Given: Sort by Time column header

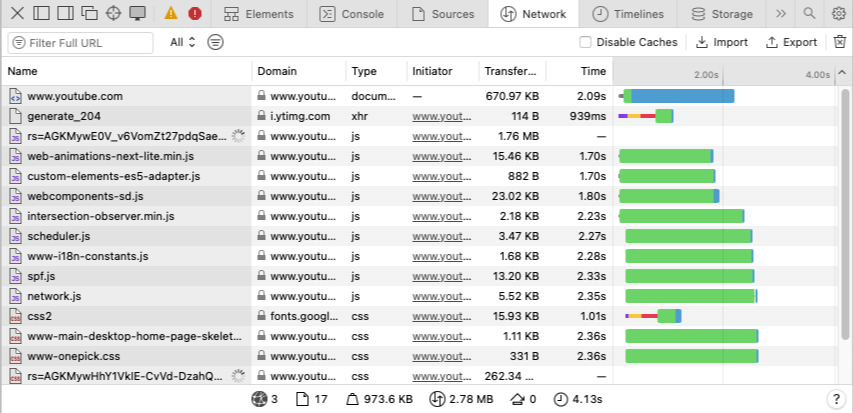Looking at the screenshot, I should click(579, 71).
